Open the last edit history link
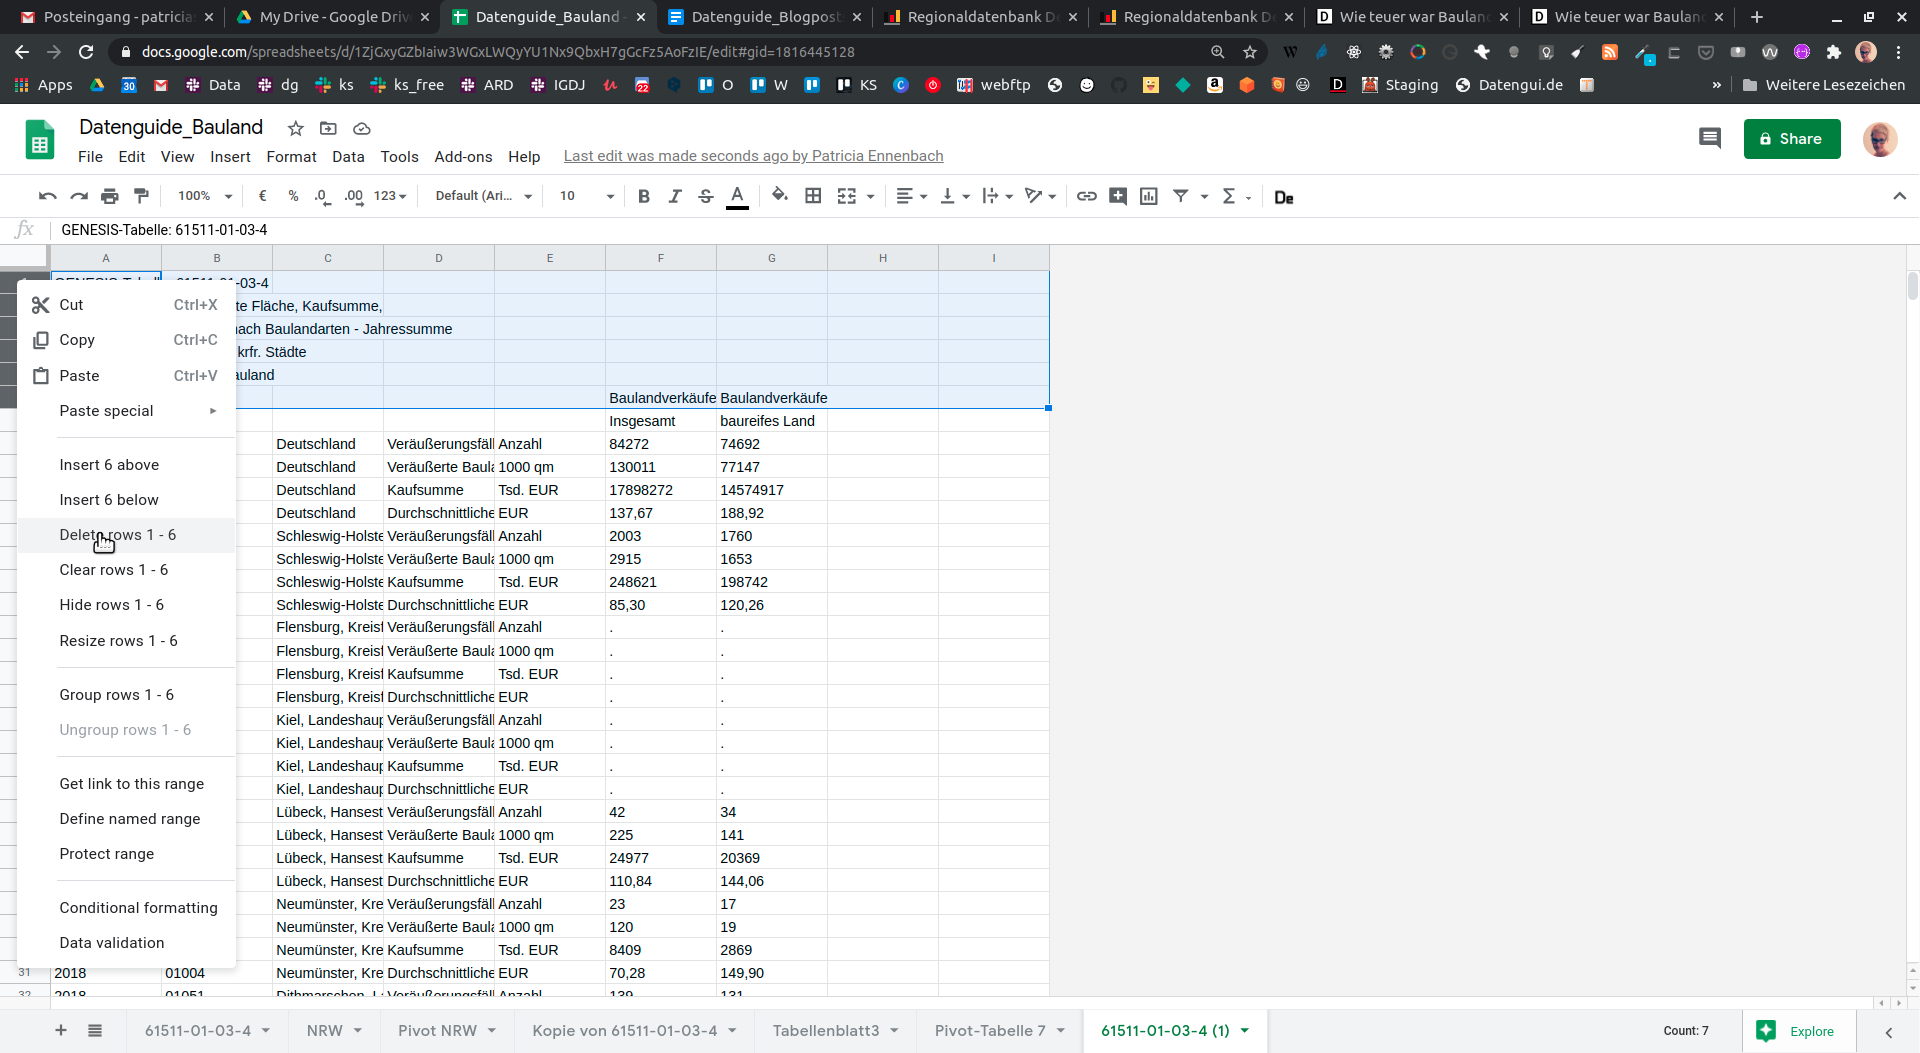Viewport: 1920px width, 1053px height. pyautogui.click(x=753, y=156)
